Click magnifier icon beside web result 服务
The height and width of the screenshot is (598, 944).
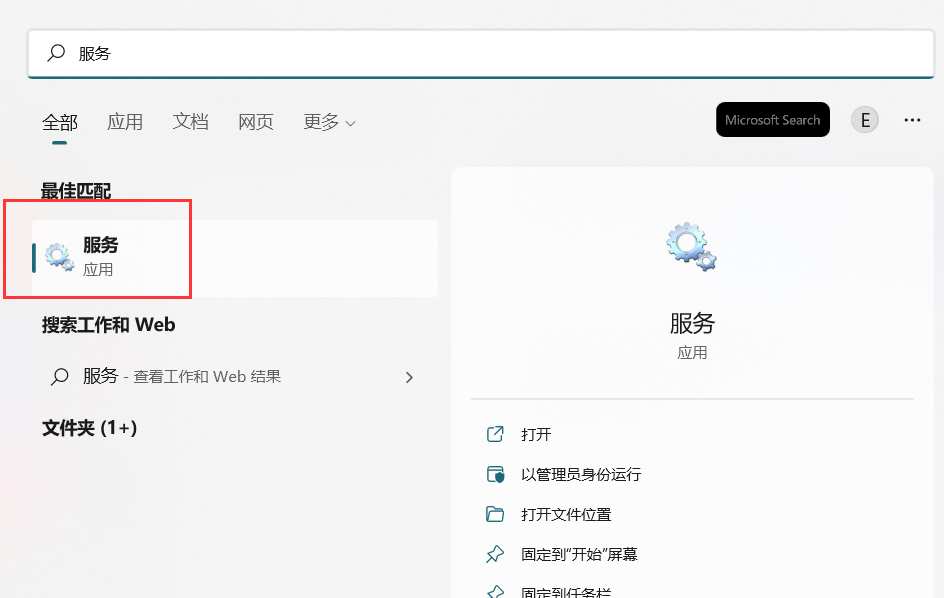[x=60, y=377]
